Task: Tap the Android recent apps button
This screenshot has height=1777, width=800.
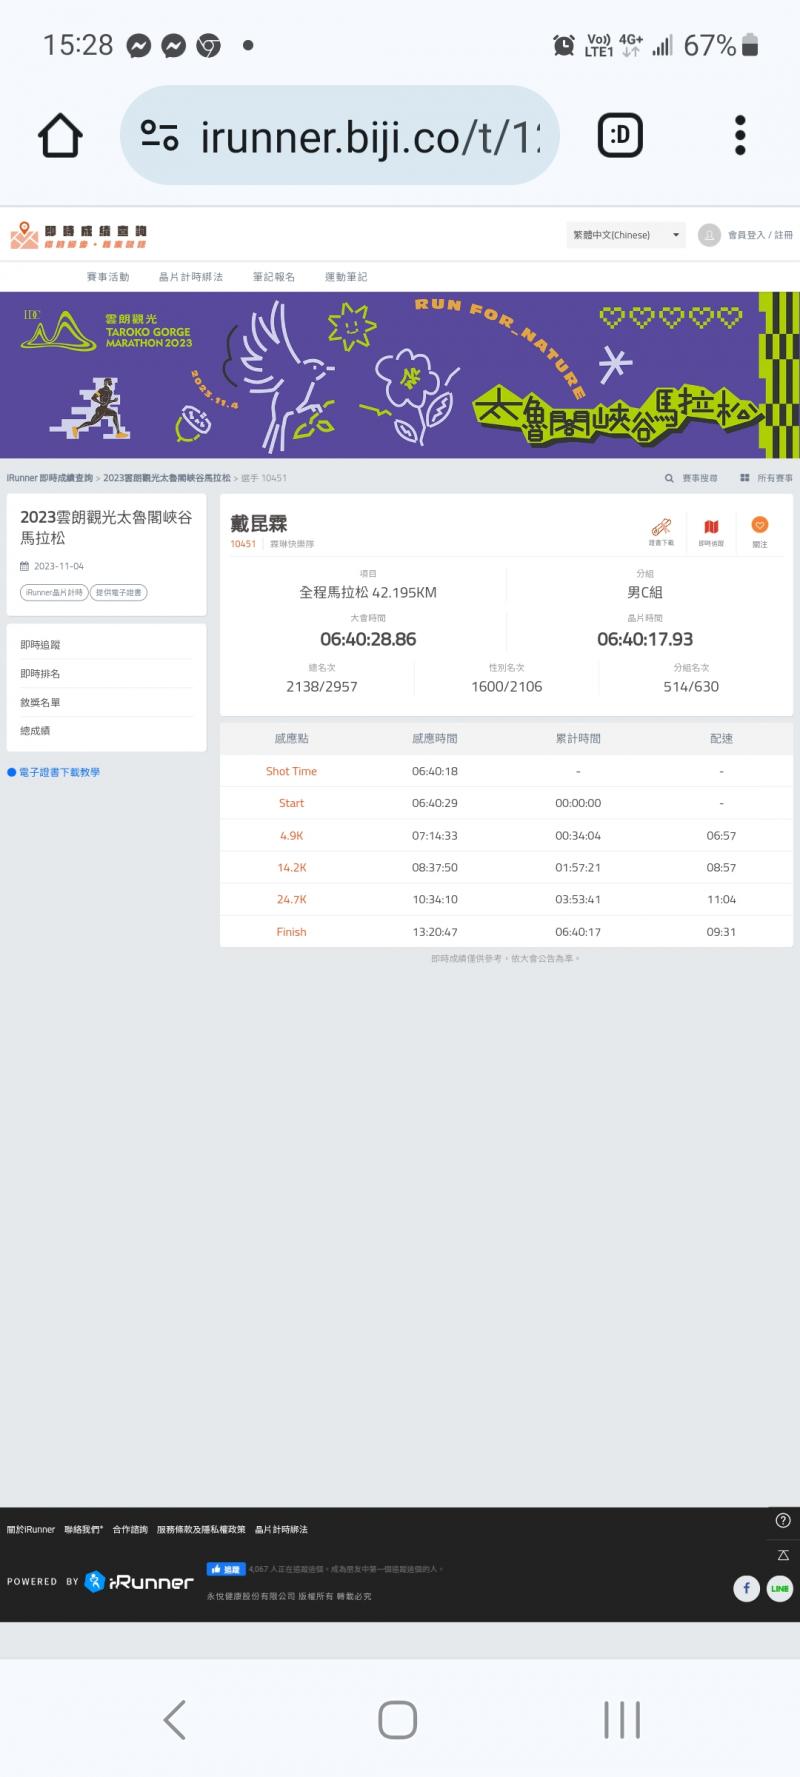Action: pyautogui.click(x=622, y=1720)
